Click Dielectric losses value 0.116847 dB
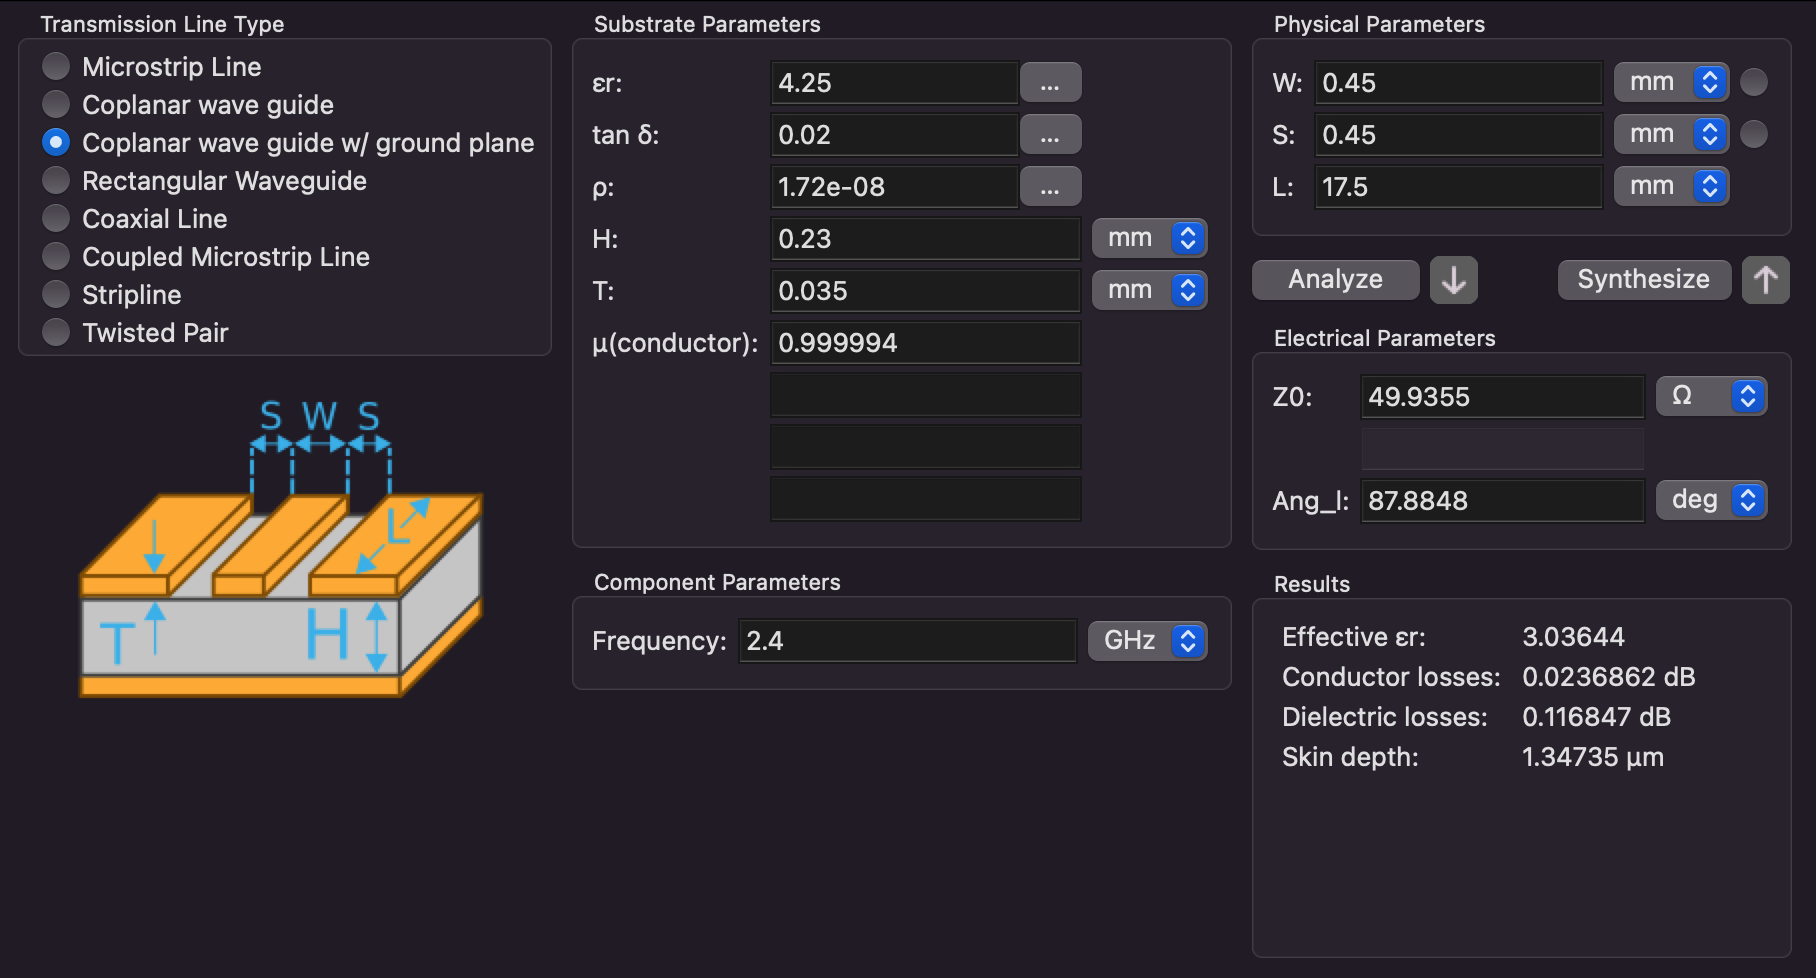This screenshot has width=1816, height=978. tap(1597, 717)
